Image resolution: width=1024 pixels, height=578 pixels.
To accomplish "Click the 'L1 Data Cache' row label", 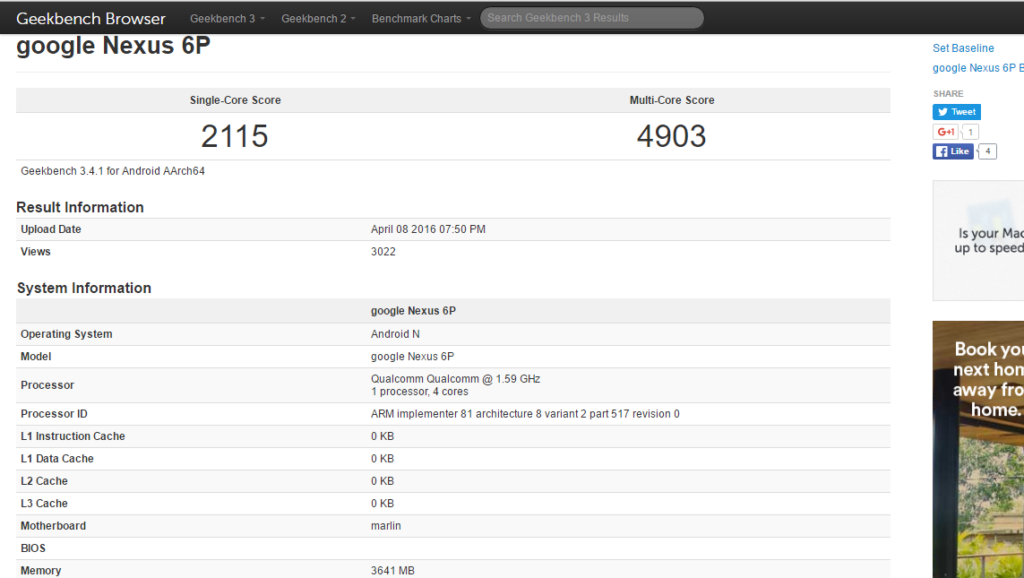I will 57,458.
